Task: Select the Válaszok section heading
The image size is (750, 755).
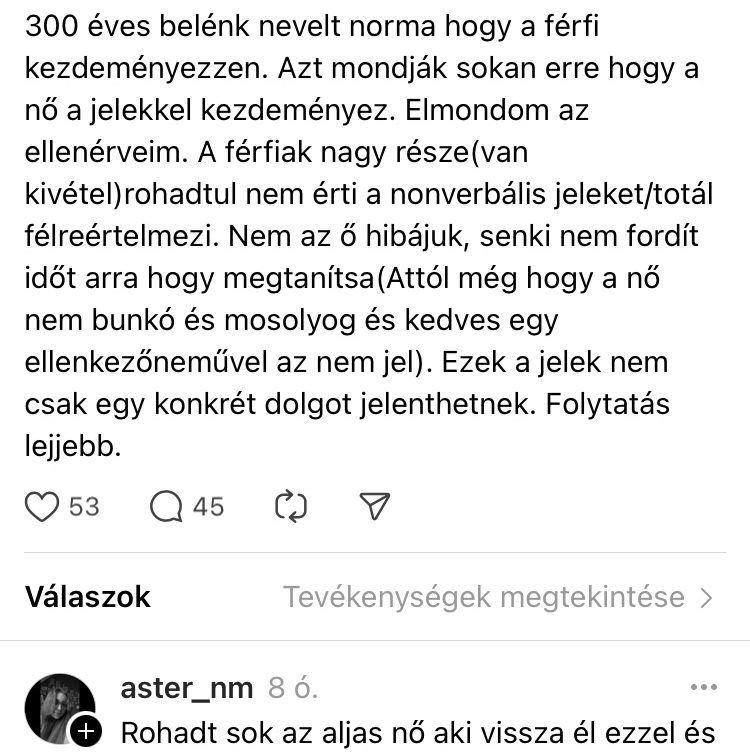Action: [88, 598]
